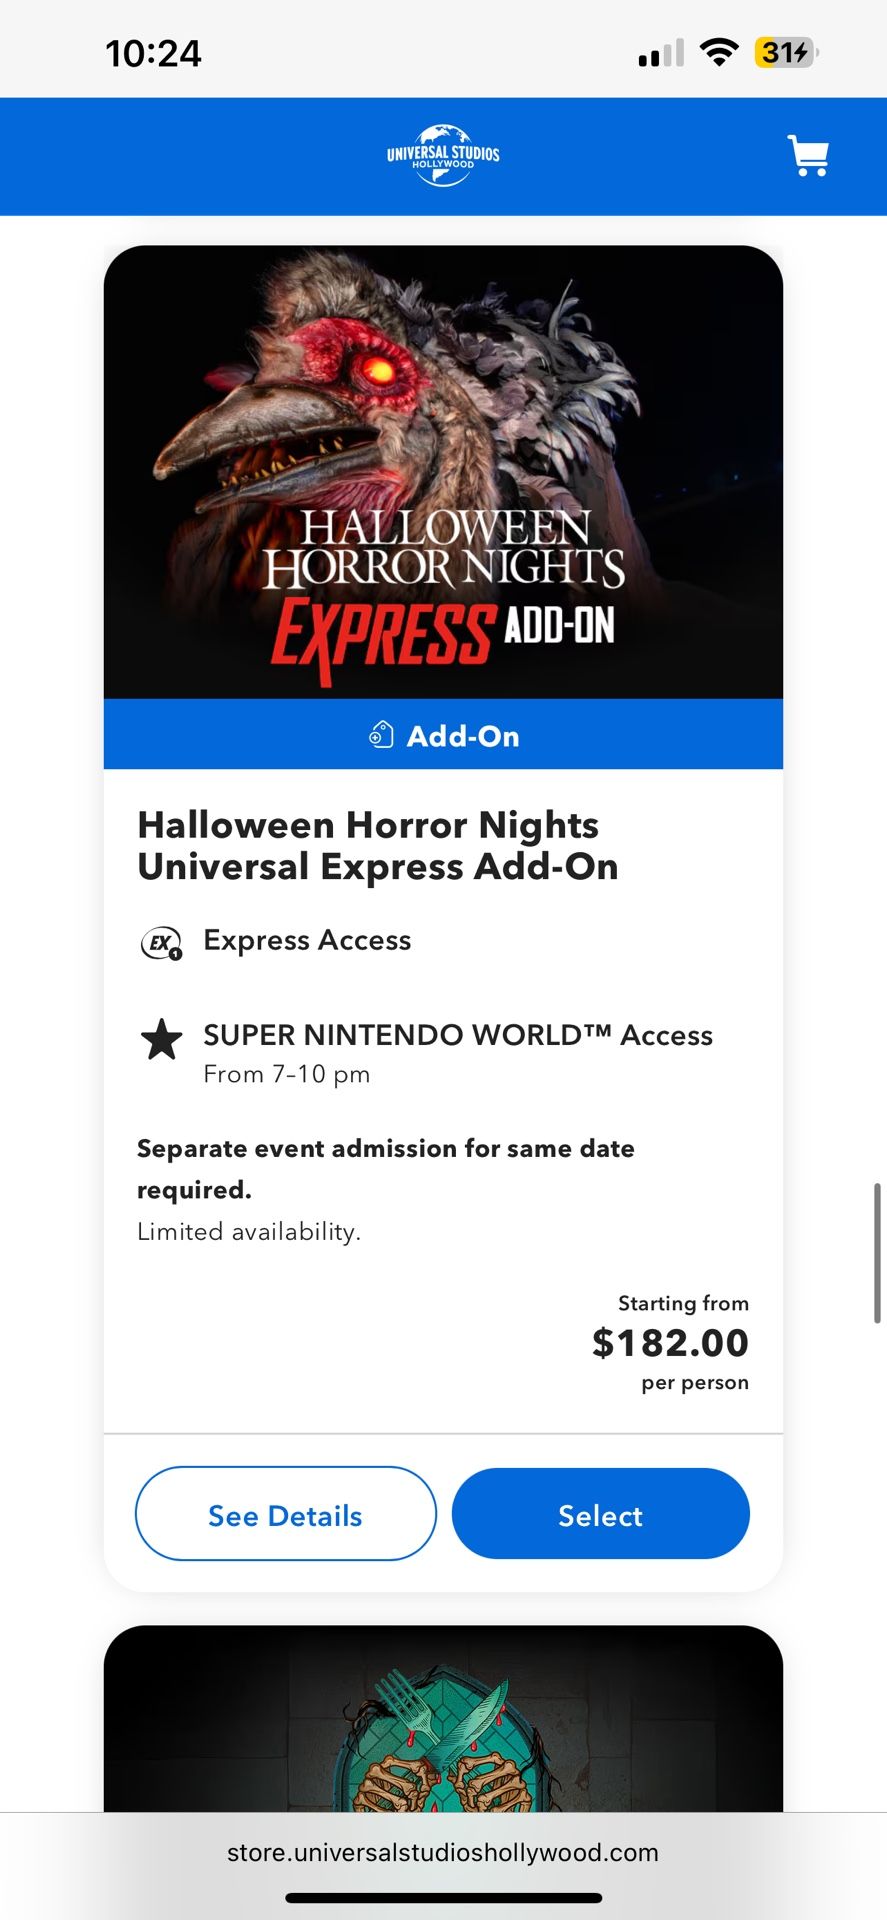Click the Halloween Horror Nights Express hero image

(x=443, y=470)
